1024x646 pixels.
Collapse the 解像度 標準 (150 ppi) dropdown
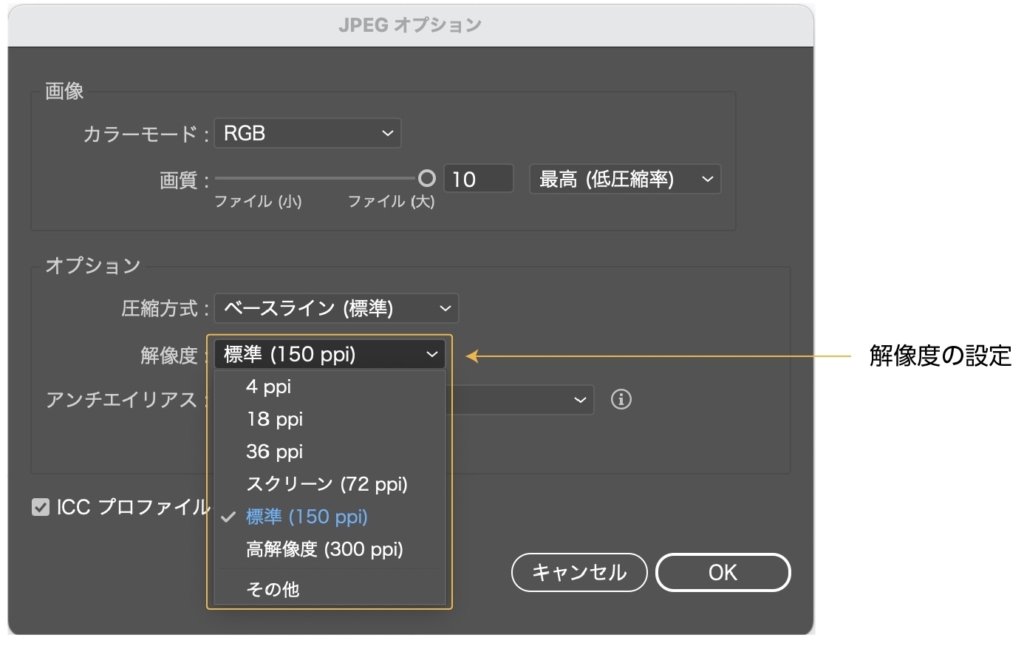coord(330,355)
